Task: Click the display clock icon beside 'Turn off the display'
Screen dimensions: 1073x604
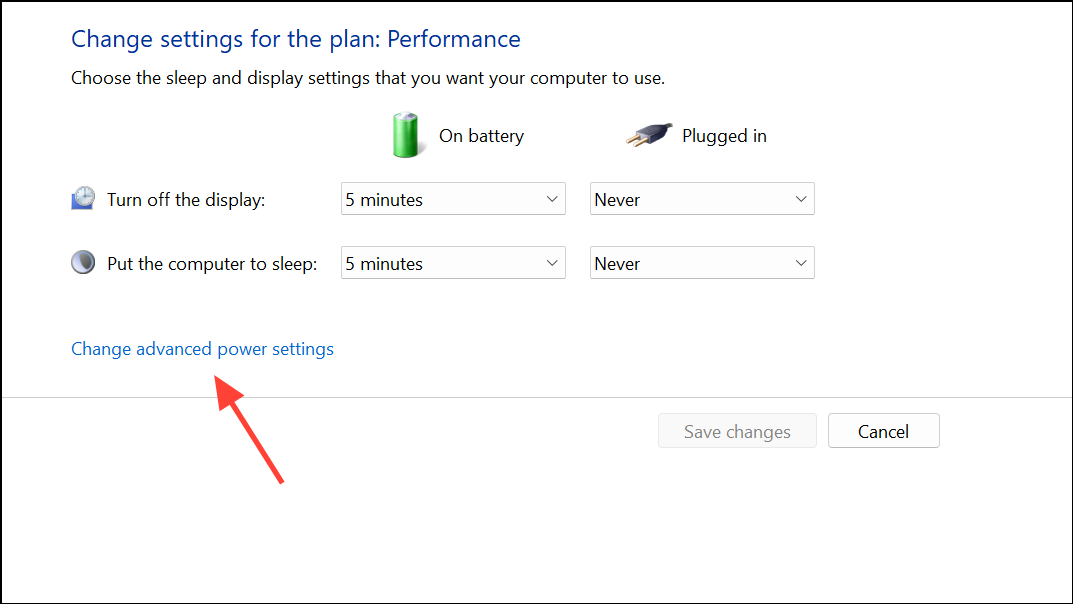Action: [x=83, y=198]
